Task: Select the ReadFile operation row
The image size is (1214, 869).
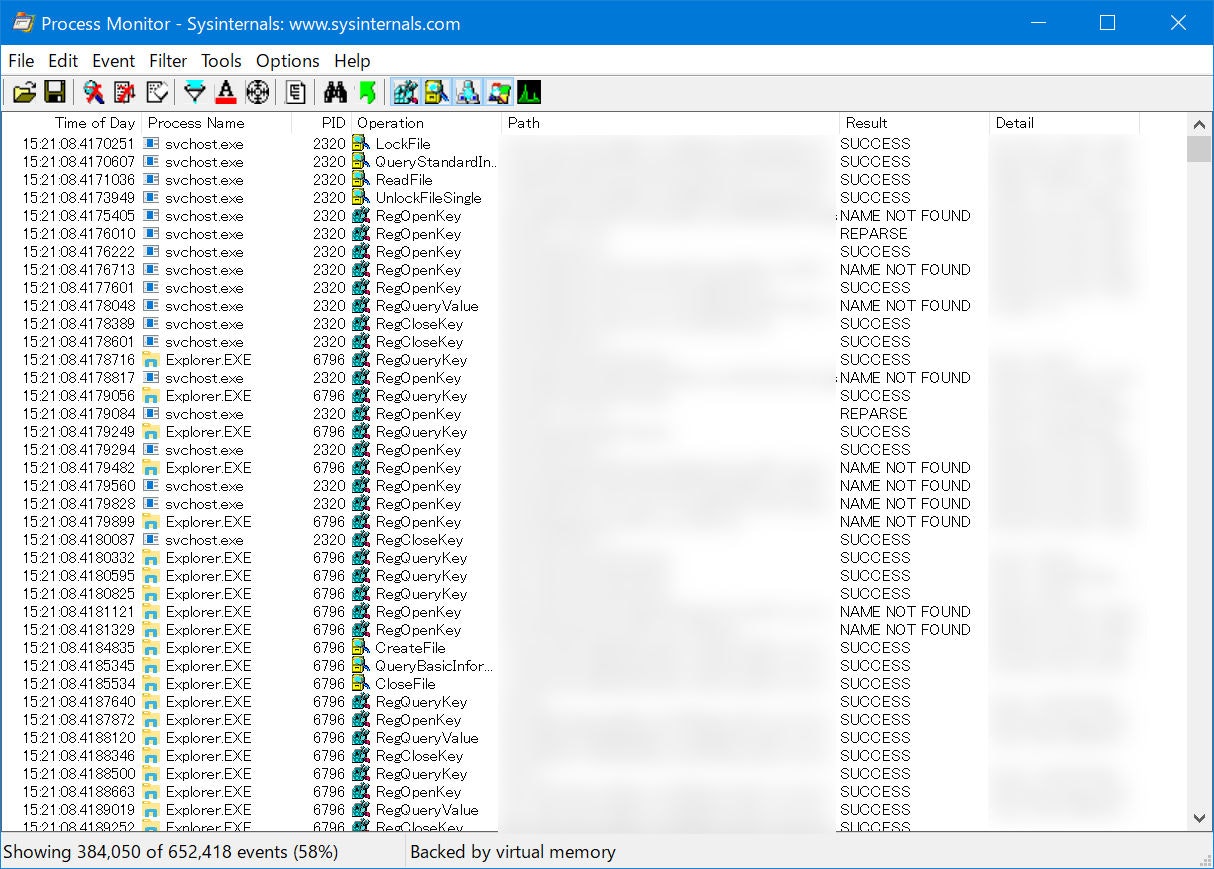Action: click(593, 180)
